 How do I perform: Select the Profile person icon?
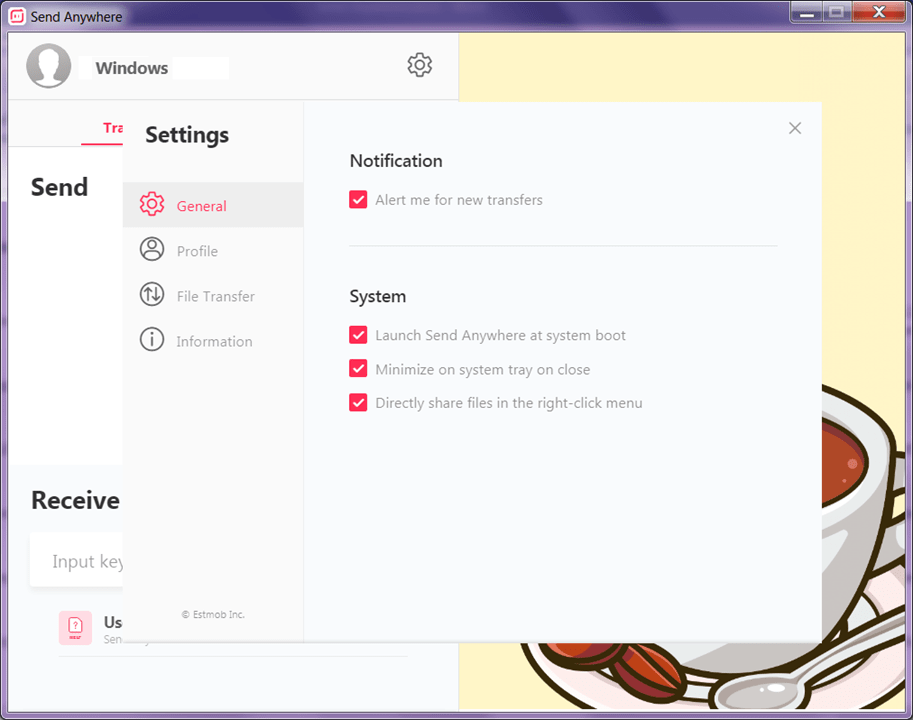(152, 249)
